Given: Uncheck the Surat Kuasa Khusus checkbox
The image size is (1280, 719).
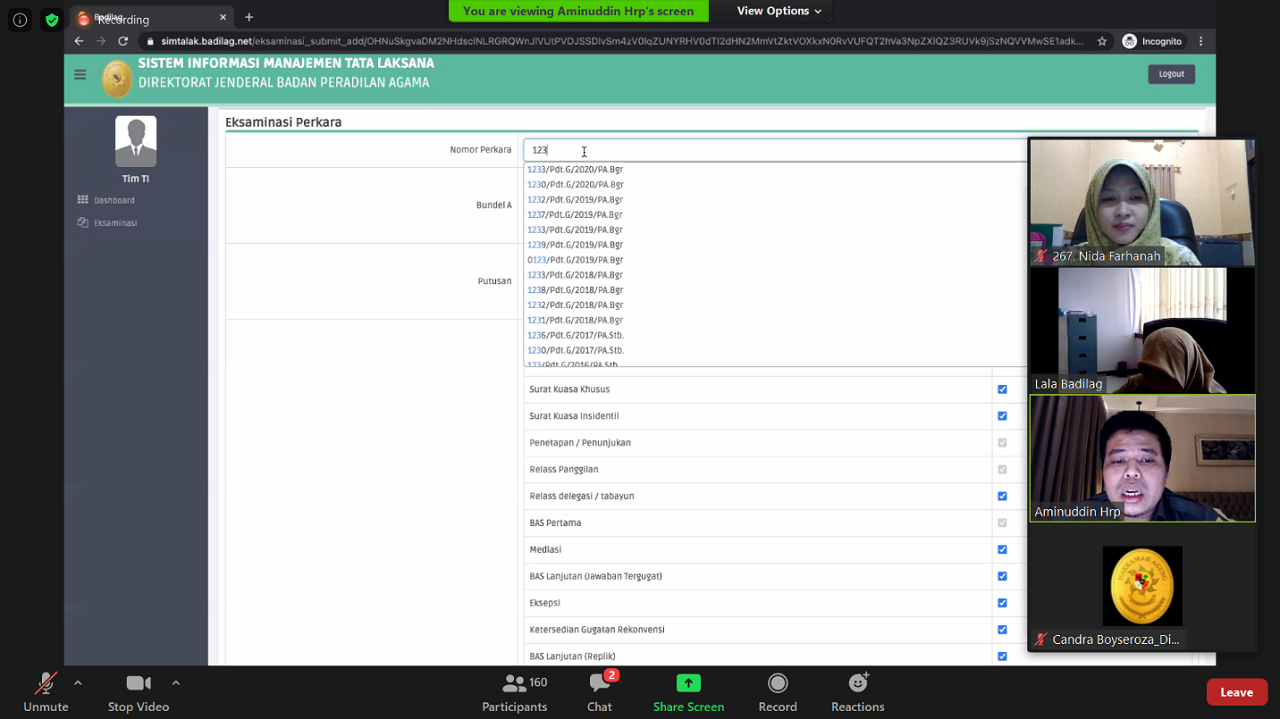Looking at the screenshot, I should coord(1002,389).
